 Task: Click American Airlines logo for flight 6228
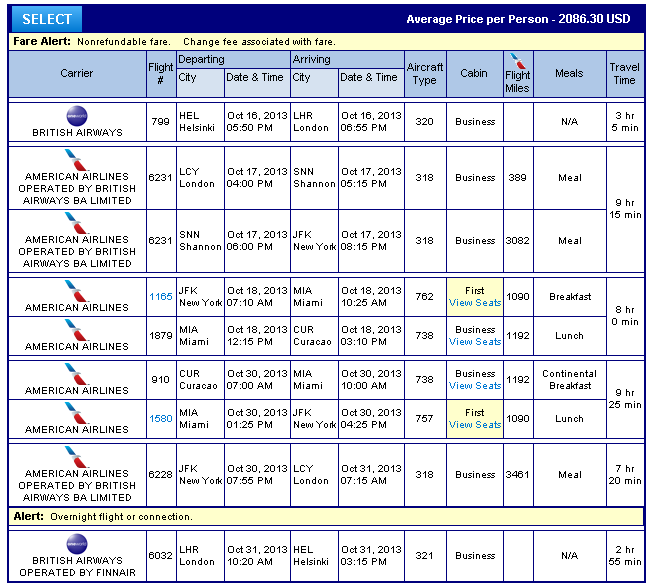click(77, 456)
